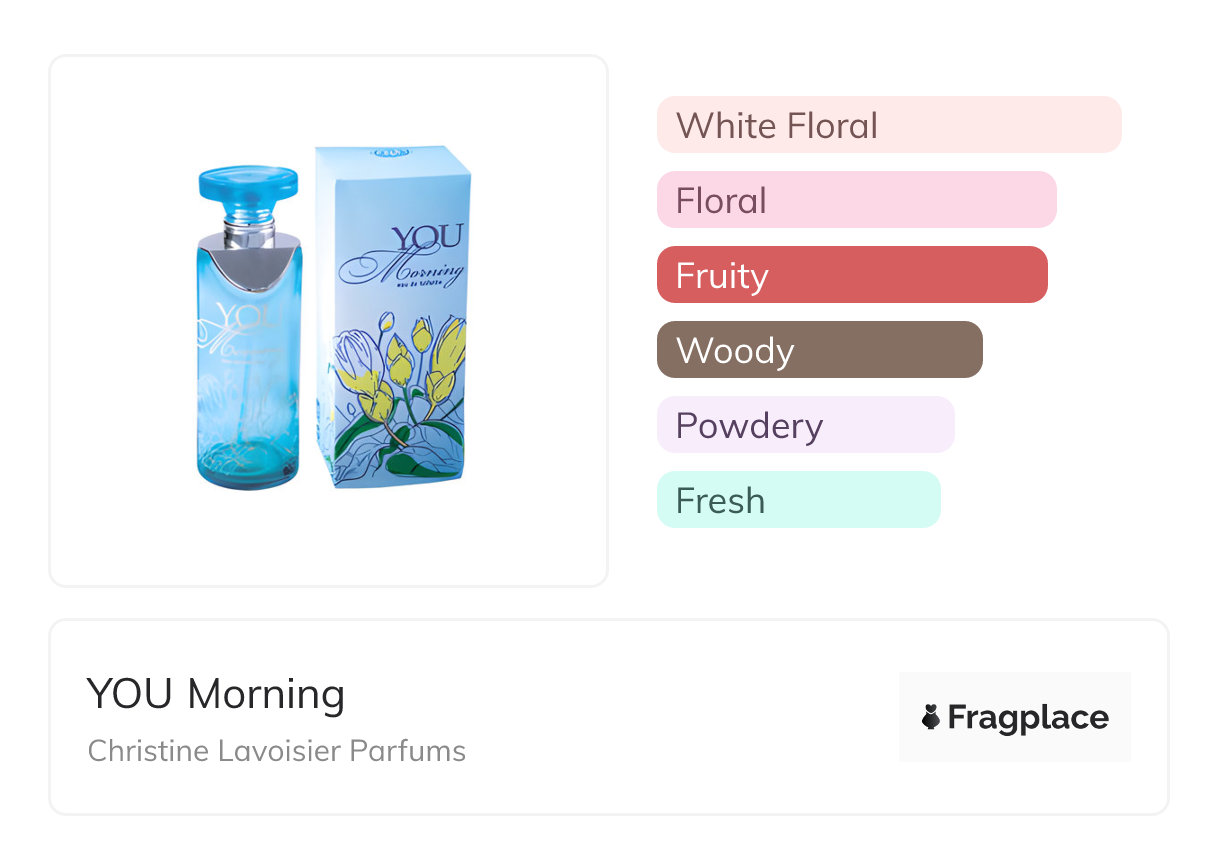Open the Christine Lavoisier Parfums brand link
The height and width of the screenshot is (864, 1218).
tap(276, 751)
